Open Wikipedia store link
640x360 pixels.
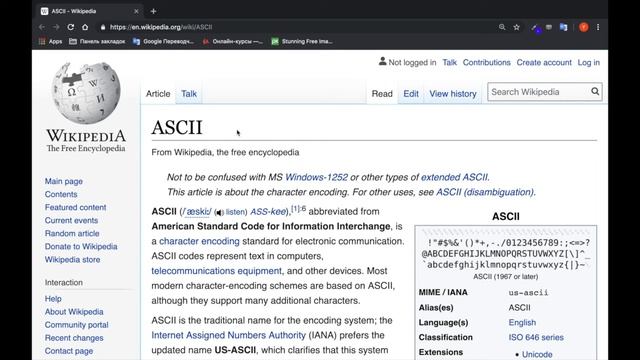tap(72, 260)
